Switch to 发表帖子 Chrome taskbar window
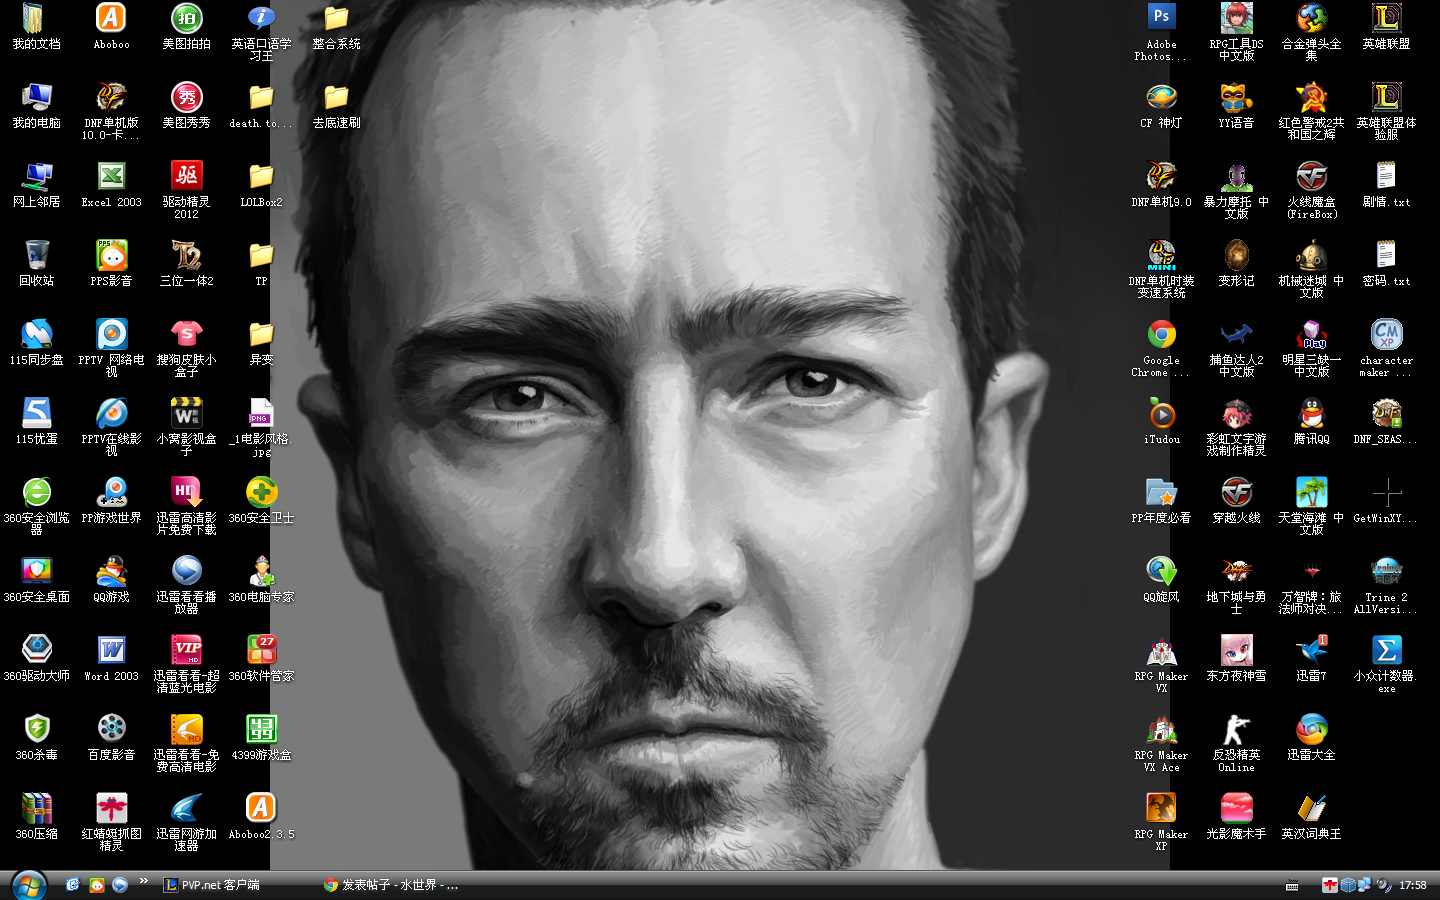This screenshot has width=1440, height=900. pos(392,885)
